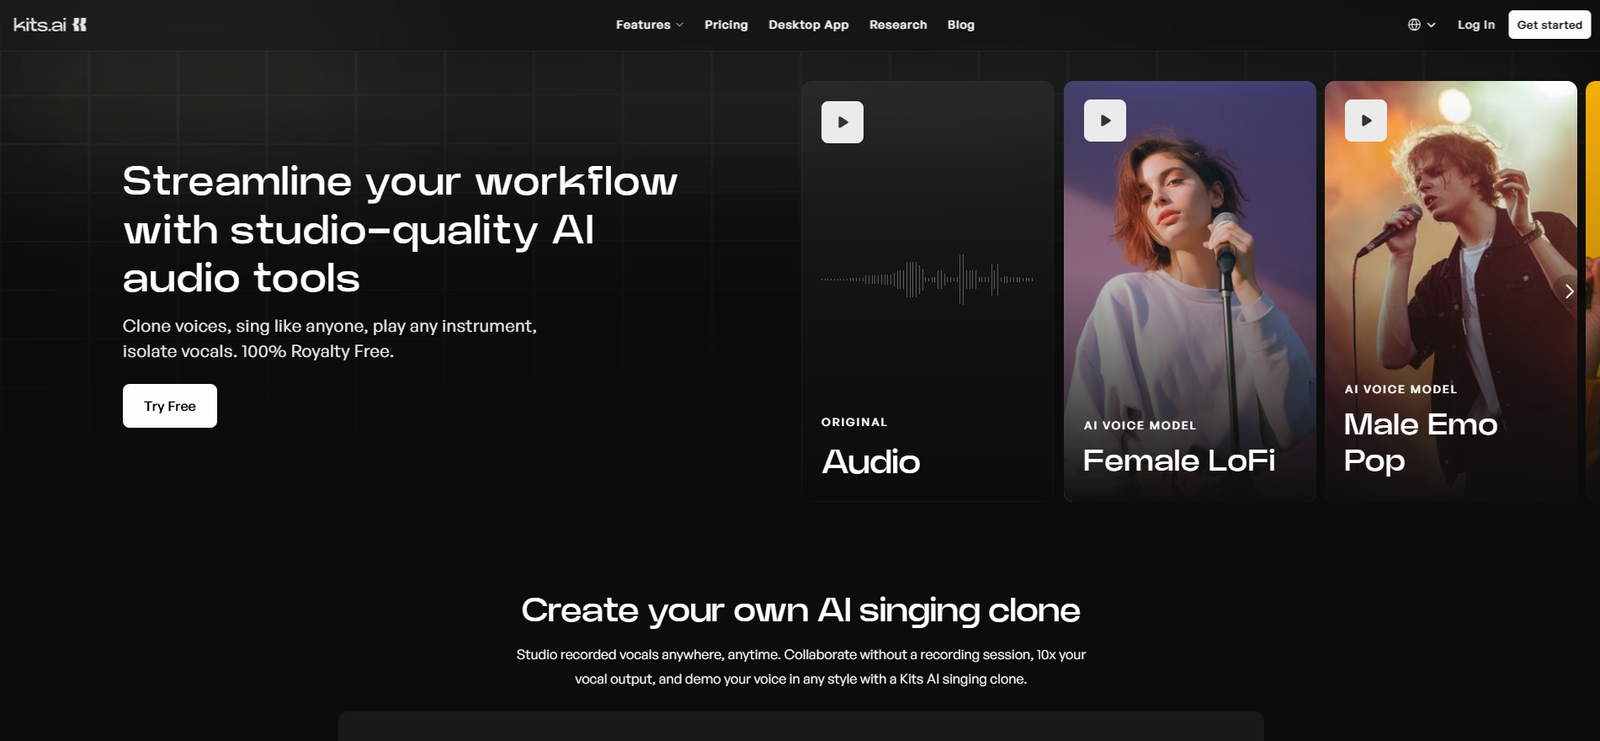Click the "Create your own AI singing clone" heading
The width and height of the screenshot is (1600, 741).
point(800,610)
